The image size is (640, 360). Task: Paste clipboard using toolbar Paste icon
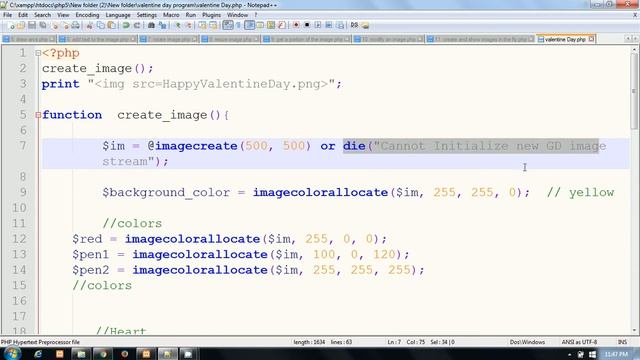coord(111,25)
